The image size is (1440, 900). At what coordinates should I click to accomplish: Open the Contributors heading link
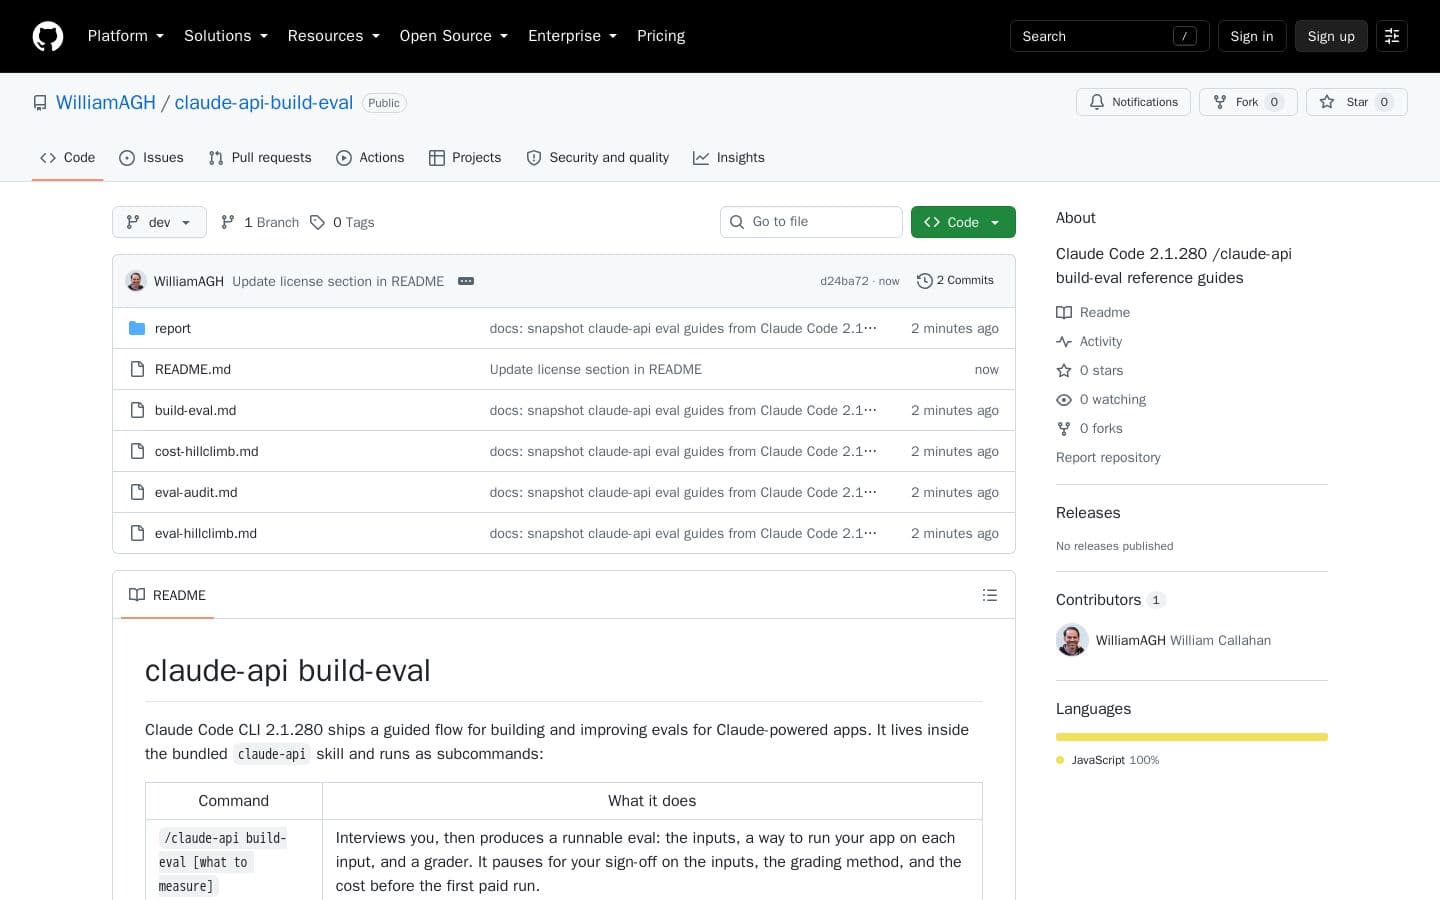coord(1110,600)
